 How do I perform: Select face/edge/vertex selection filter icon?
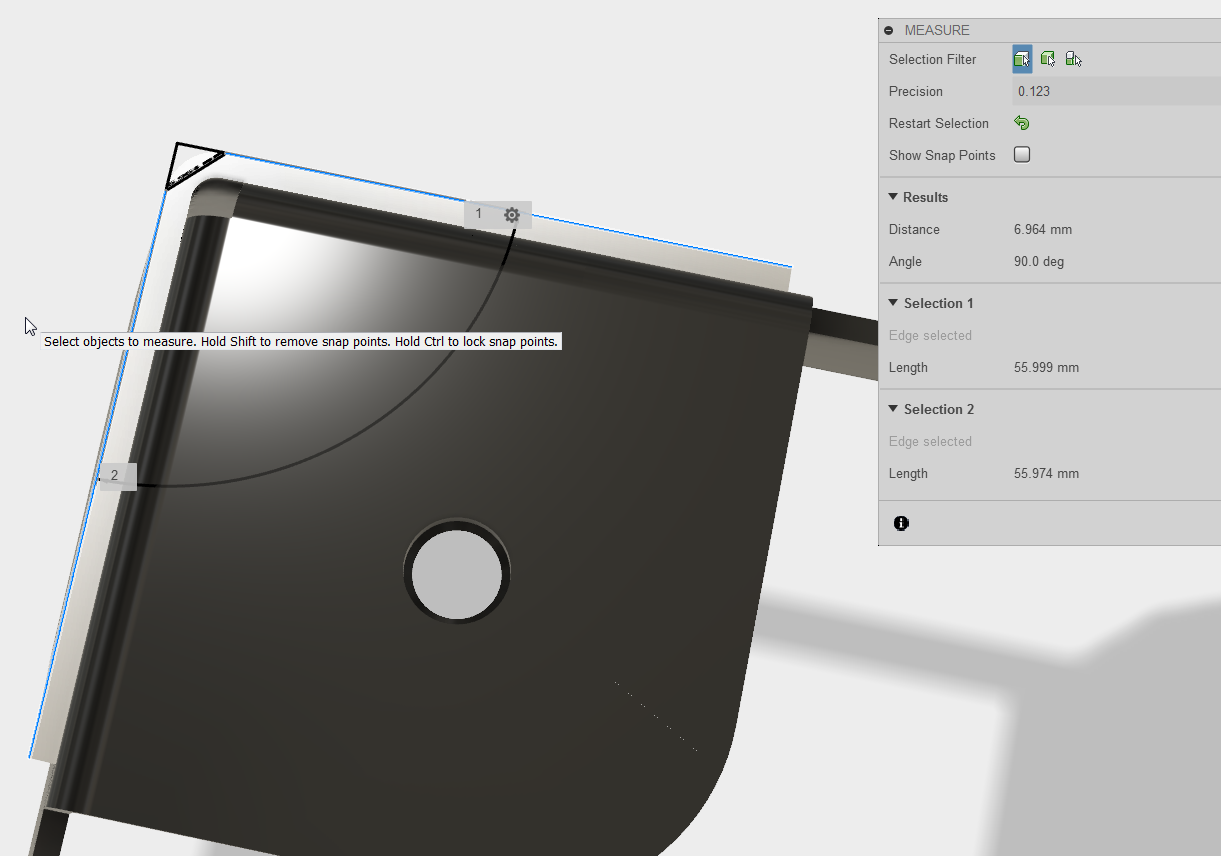[x=1022, y=59]
